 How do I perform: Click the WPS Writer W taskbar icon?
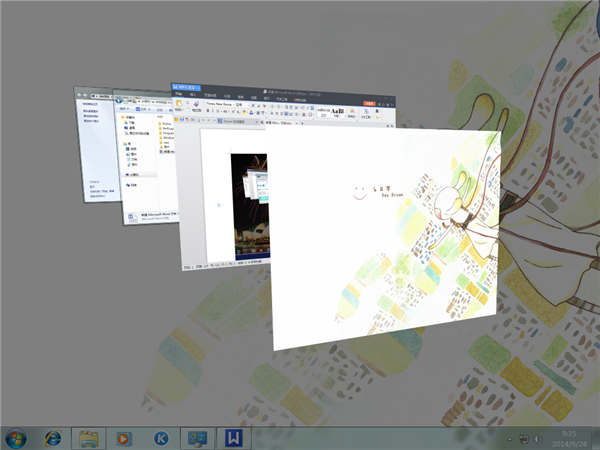(x=233, y=438)
